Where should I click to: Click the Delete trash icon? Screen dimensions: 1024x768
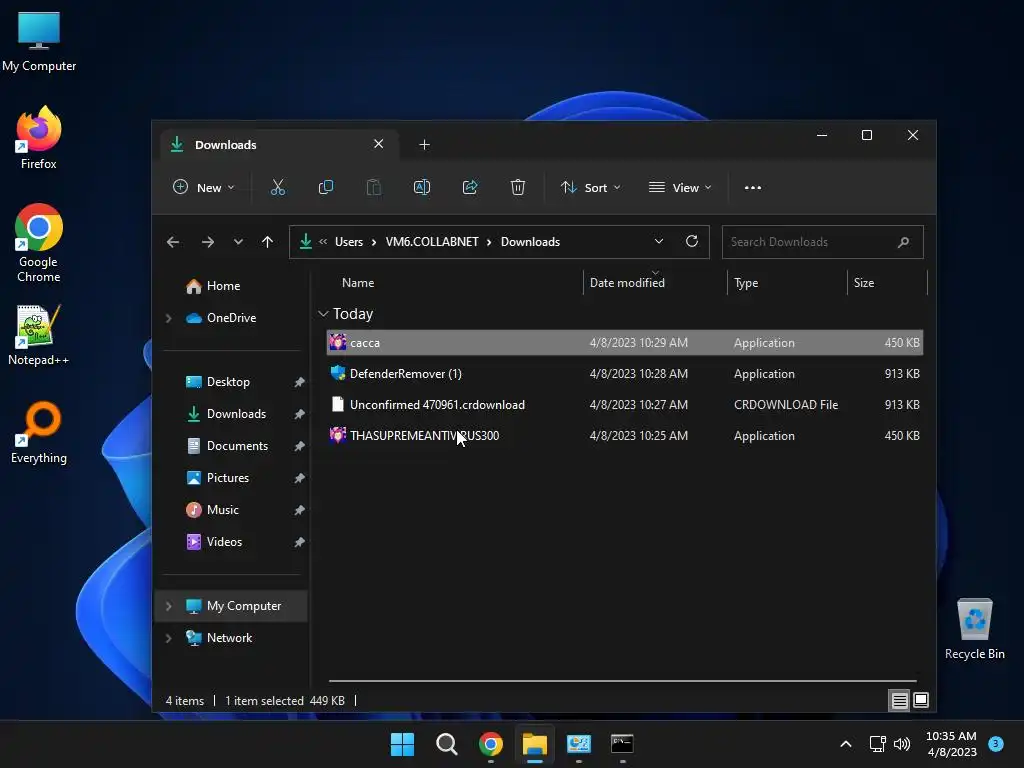(x=518, y=187)
